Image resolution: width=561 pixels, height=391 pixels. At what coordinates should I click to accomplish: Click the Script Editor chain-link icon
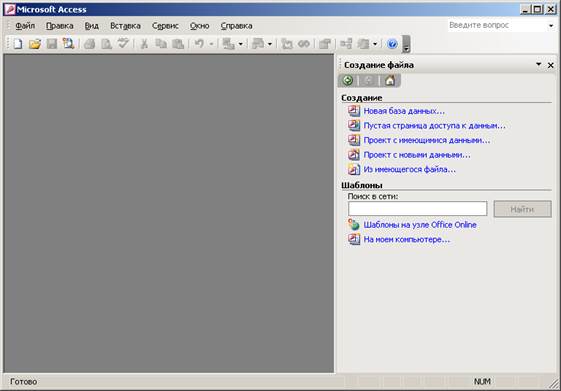click(304, 44)
